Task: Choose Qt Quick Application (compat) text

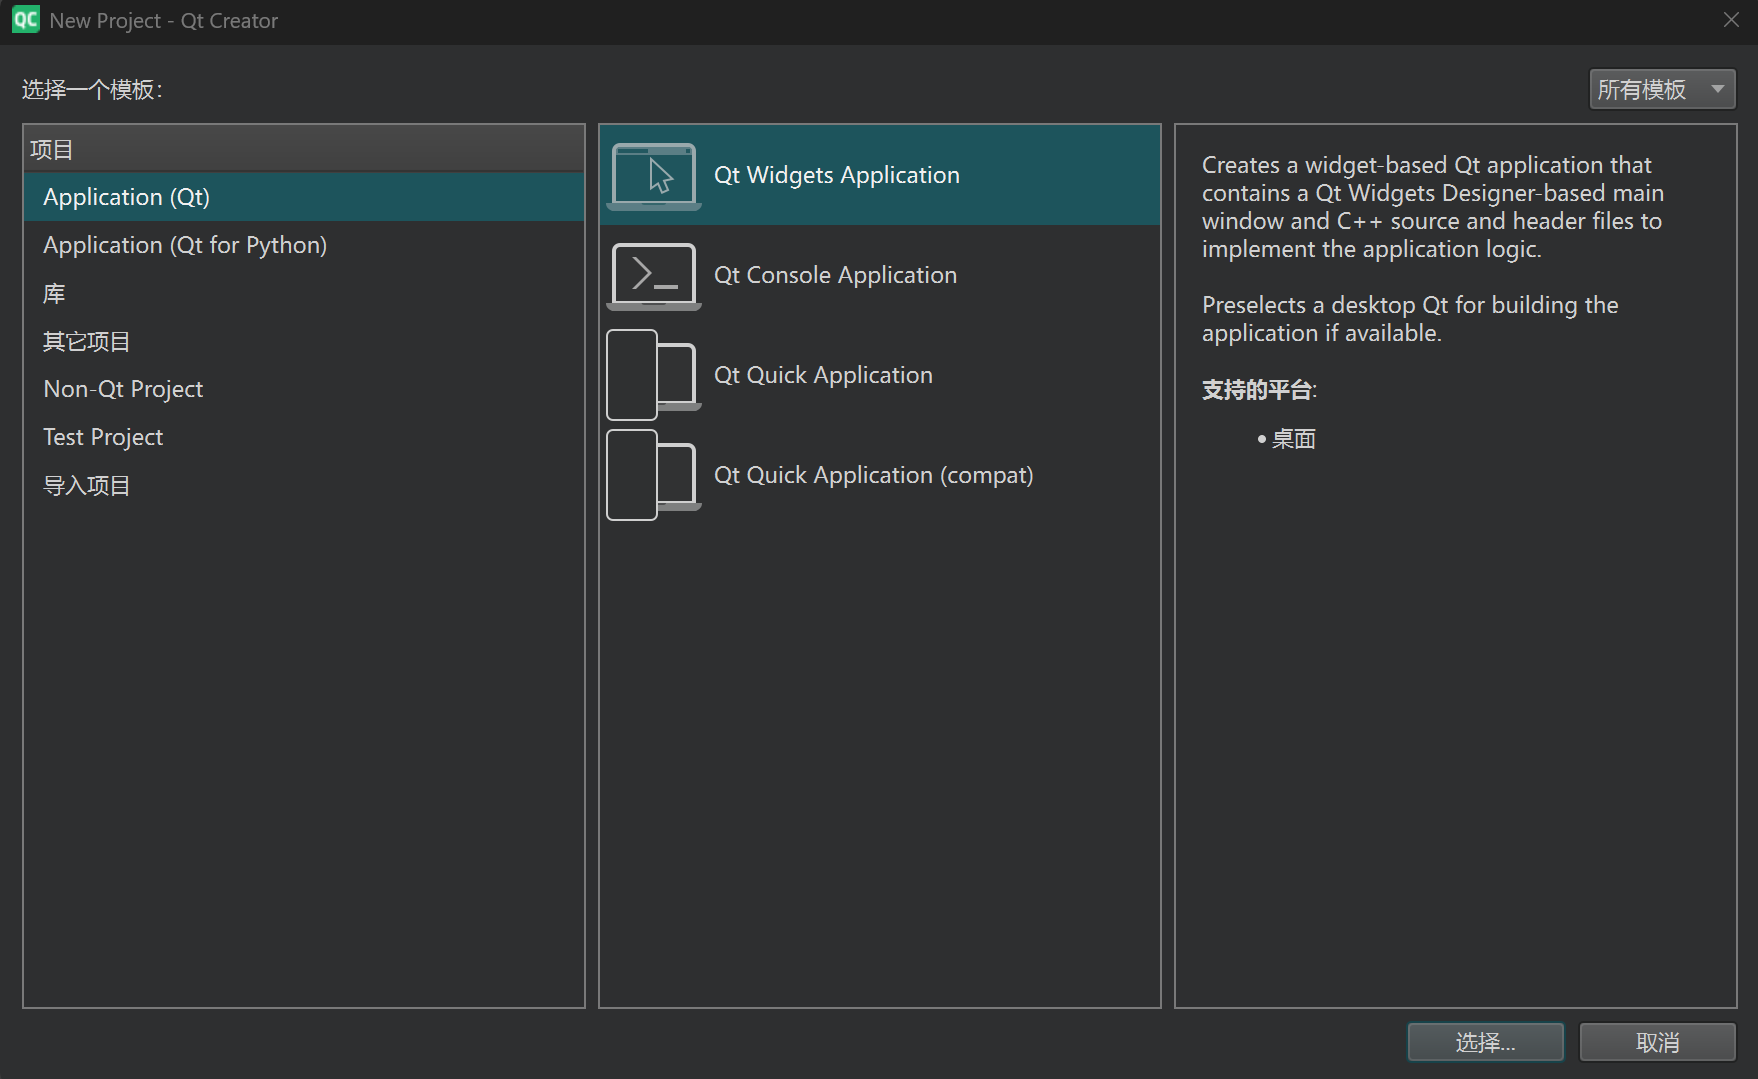Action: coord(873,475)
